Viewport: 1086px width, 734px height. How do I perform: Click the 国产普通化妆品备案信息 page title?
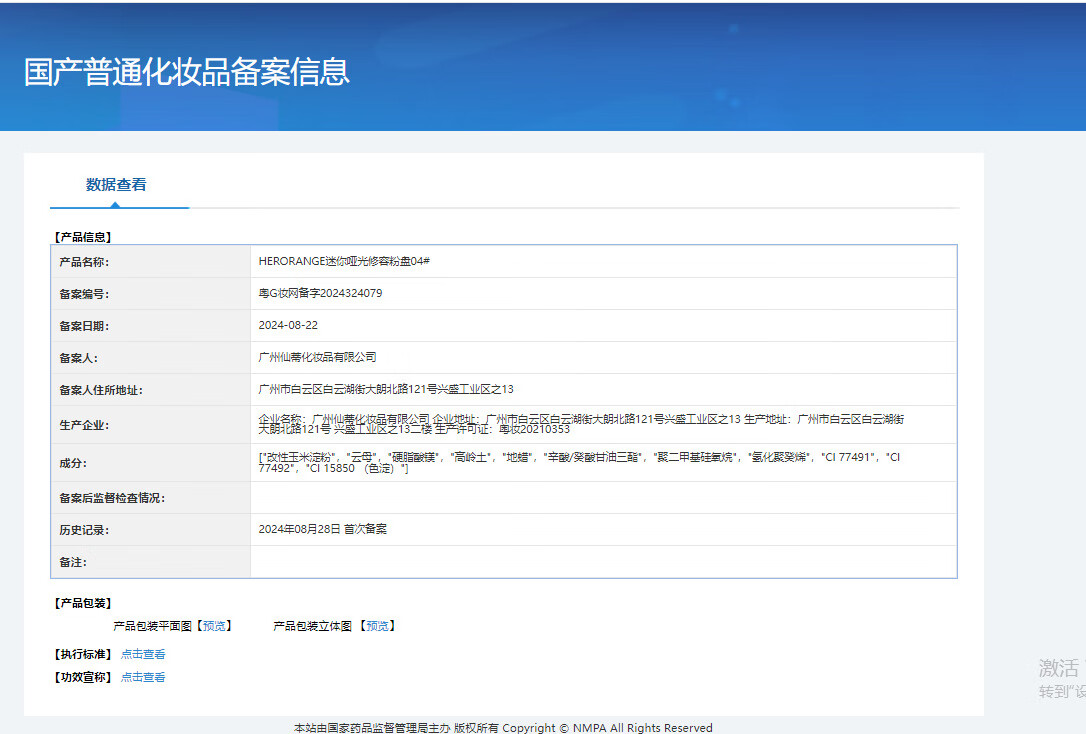tap(187, 72)
